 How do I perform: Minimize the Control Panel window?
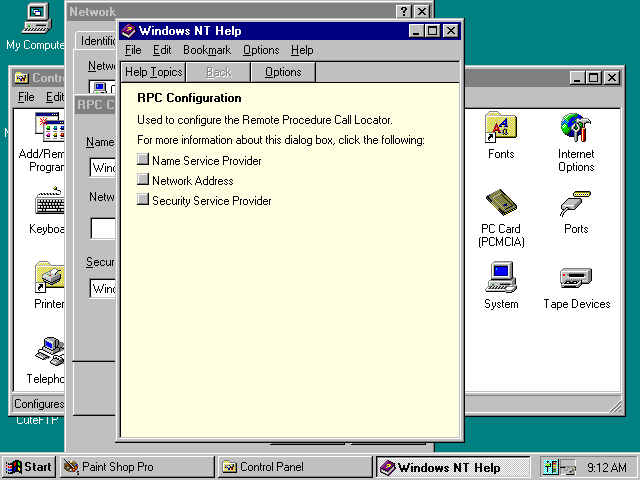pyautogui.click(x=577, y=78)
